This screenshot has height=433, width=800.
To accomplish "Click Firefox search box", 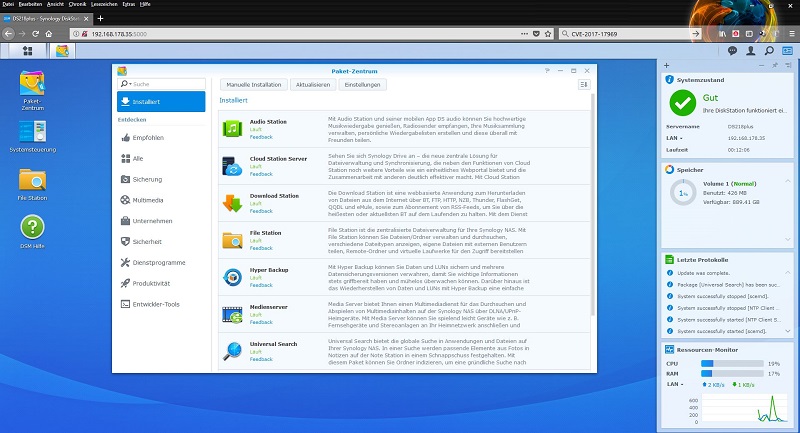I will click(x=630, y=34).
